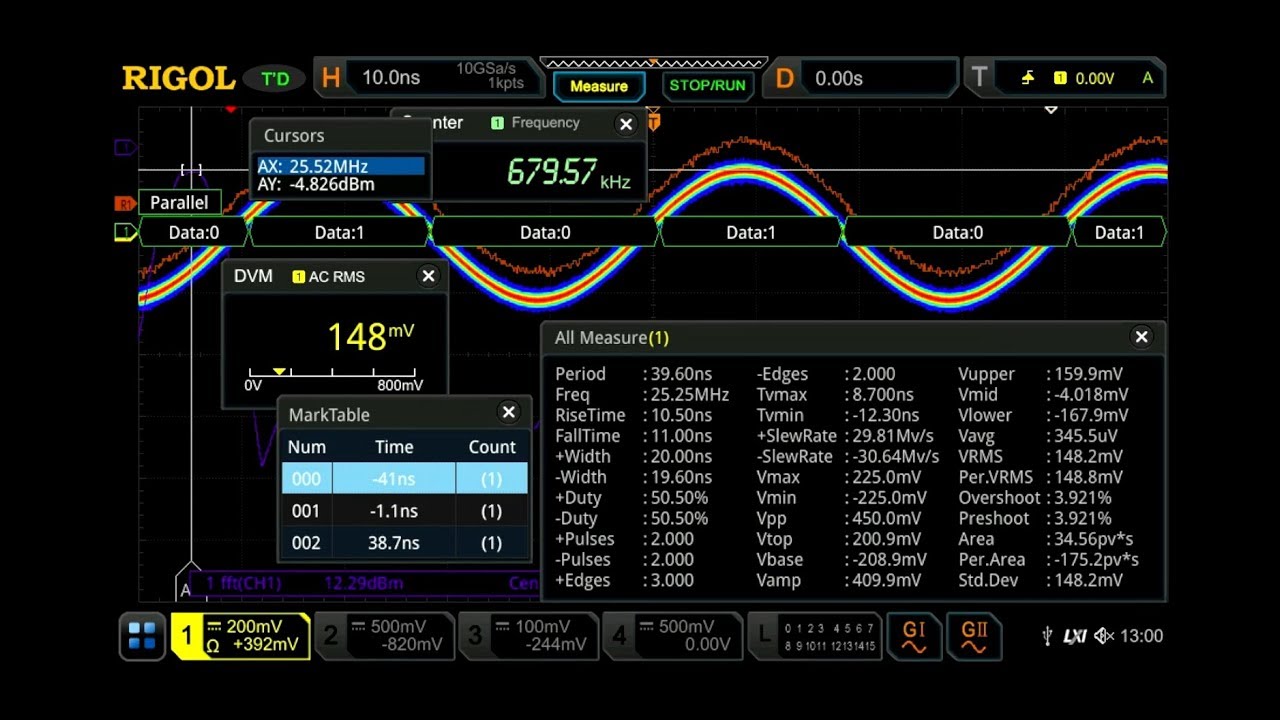Click the 13:00 clock display
1280x720 pixels.
[x=1141, y=636]
